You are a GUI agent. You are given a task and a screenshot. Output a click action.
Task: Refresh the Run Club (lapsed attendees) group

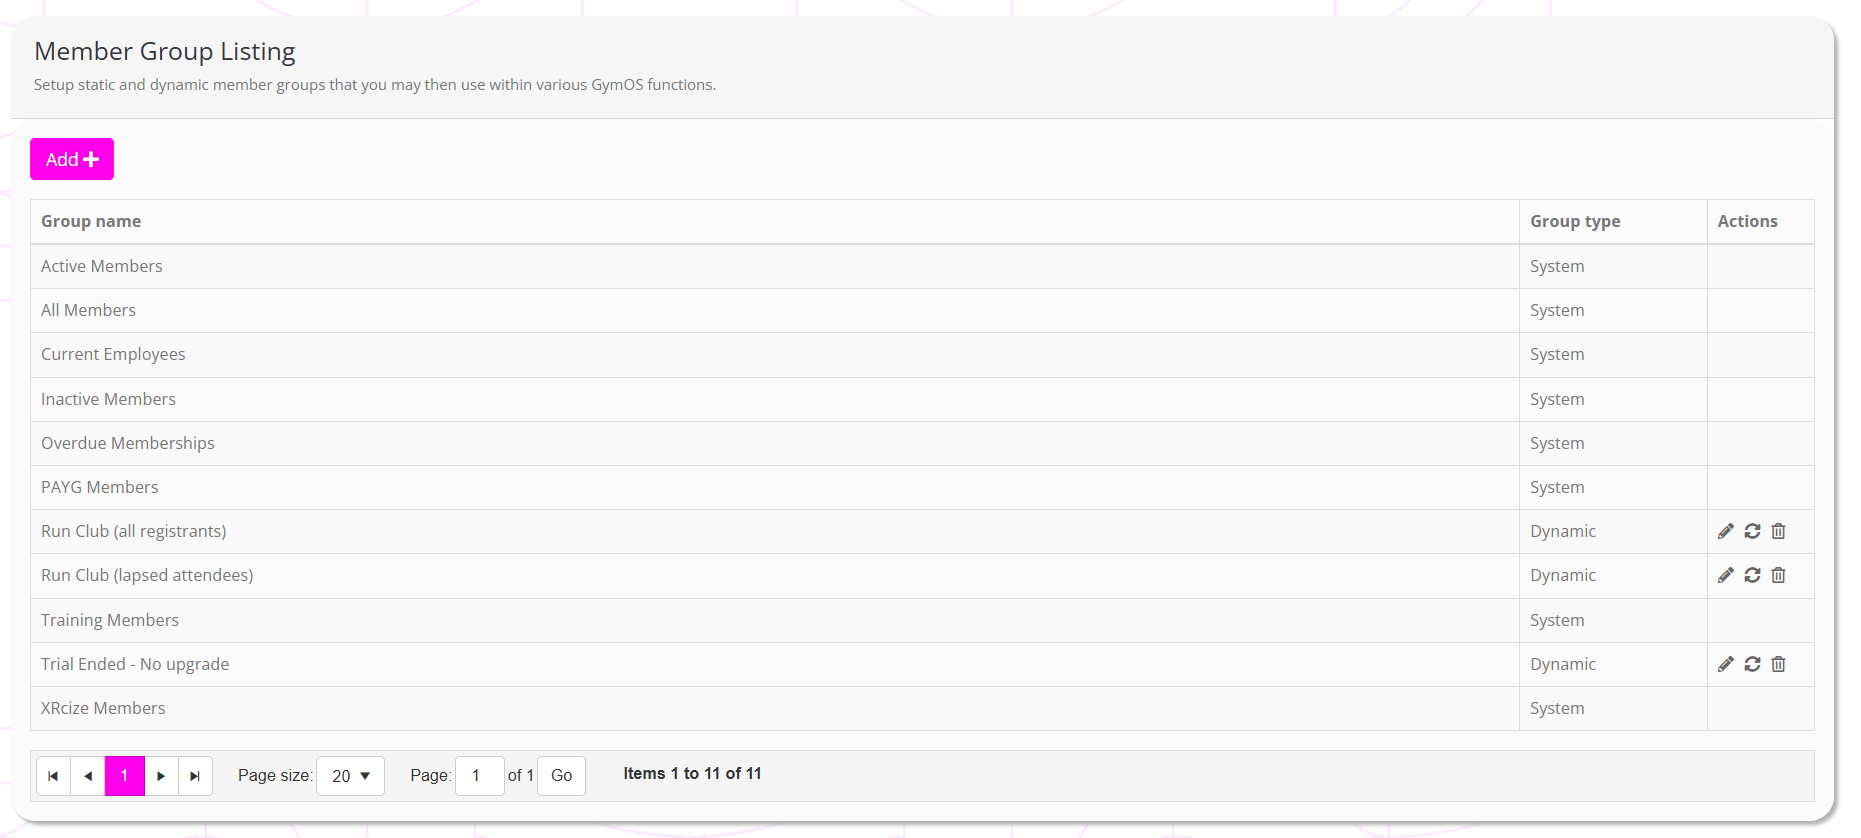click(1752, 575)
